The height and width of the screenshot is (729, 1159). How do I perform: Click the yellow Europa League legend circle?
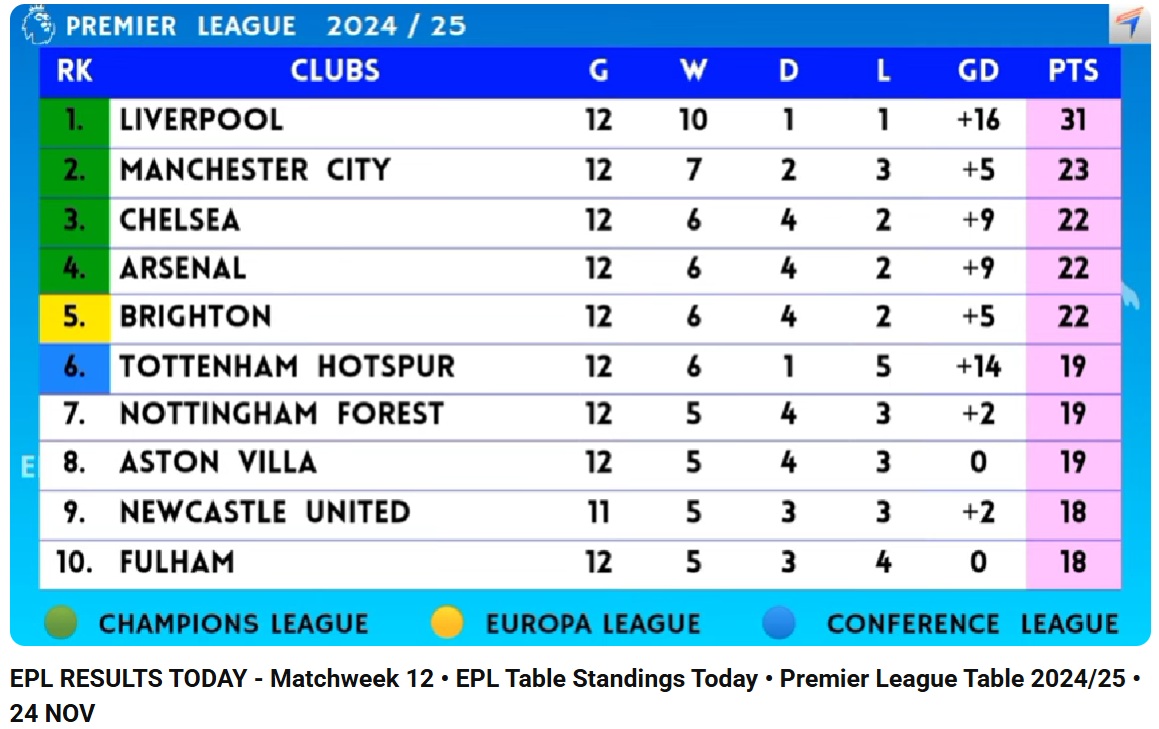[x=447, y=623]
